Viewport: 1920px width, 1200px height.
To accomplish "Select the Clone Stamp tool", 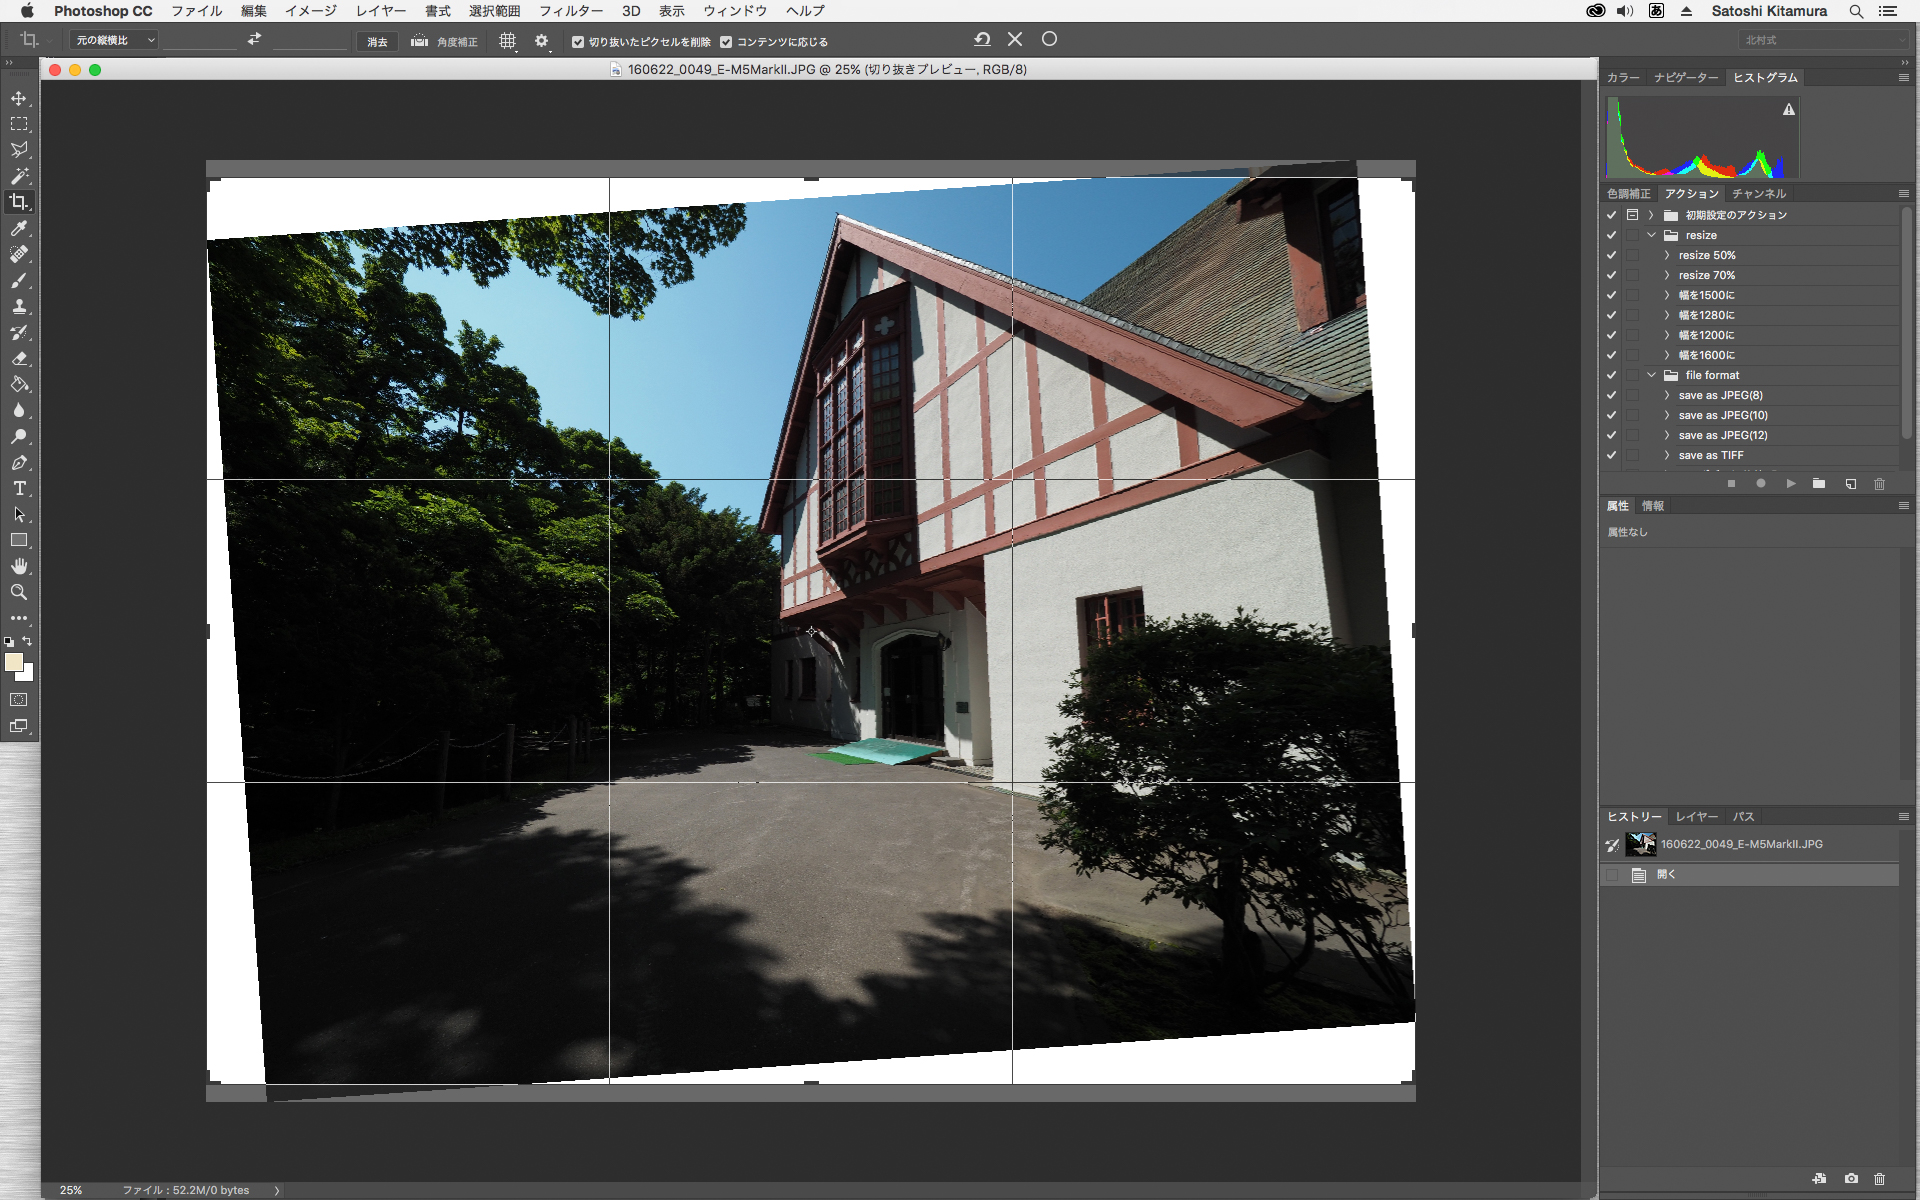I will pyautogui.click(x=19, y=307).
